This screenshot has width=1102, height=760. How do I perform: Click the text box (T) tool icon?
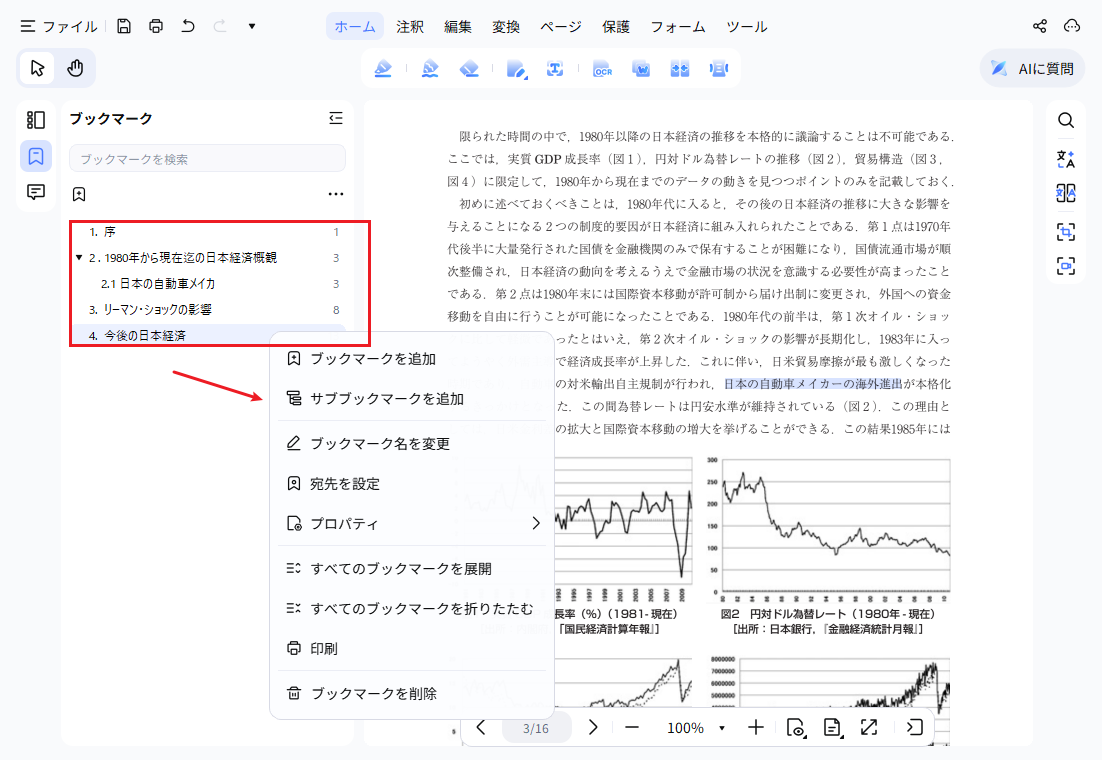[555, 69]
